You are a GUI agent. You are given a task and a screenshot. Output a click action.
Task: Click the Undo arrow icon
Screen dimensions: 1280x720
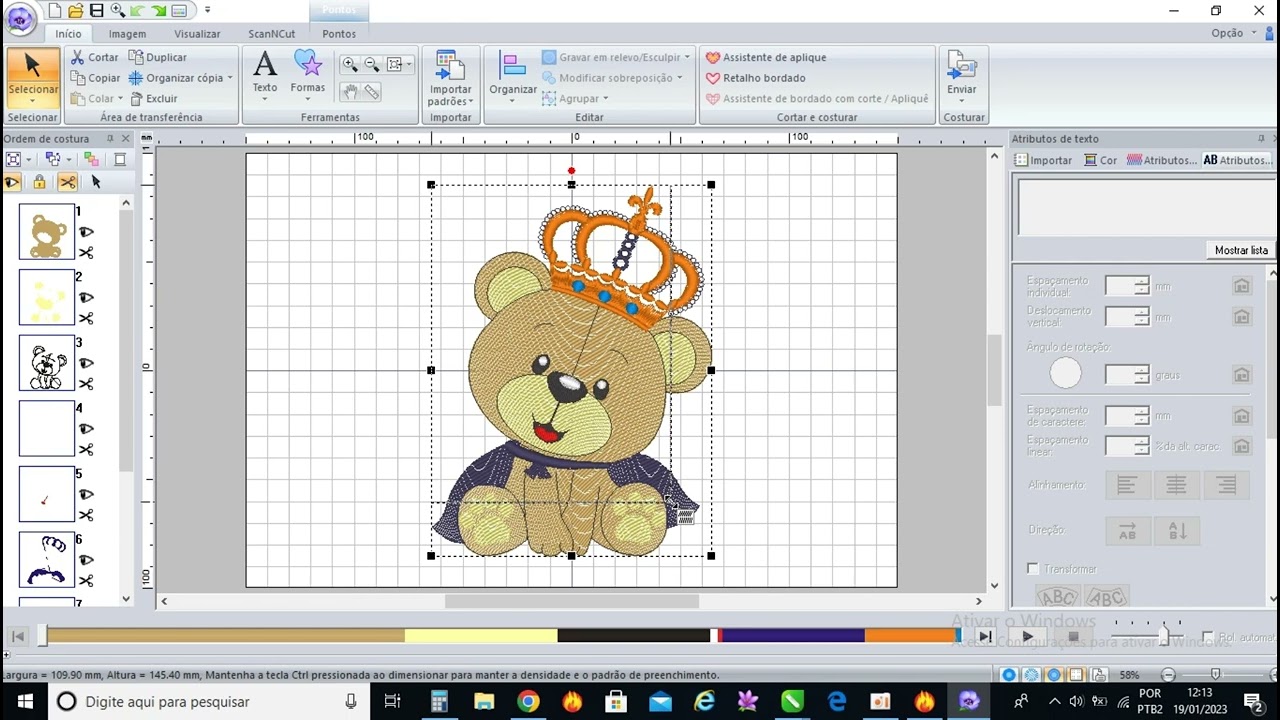point(139,10)
